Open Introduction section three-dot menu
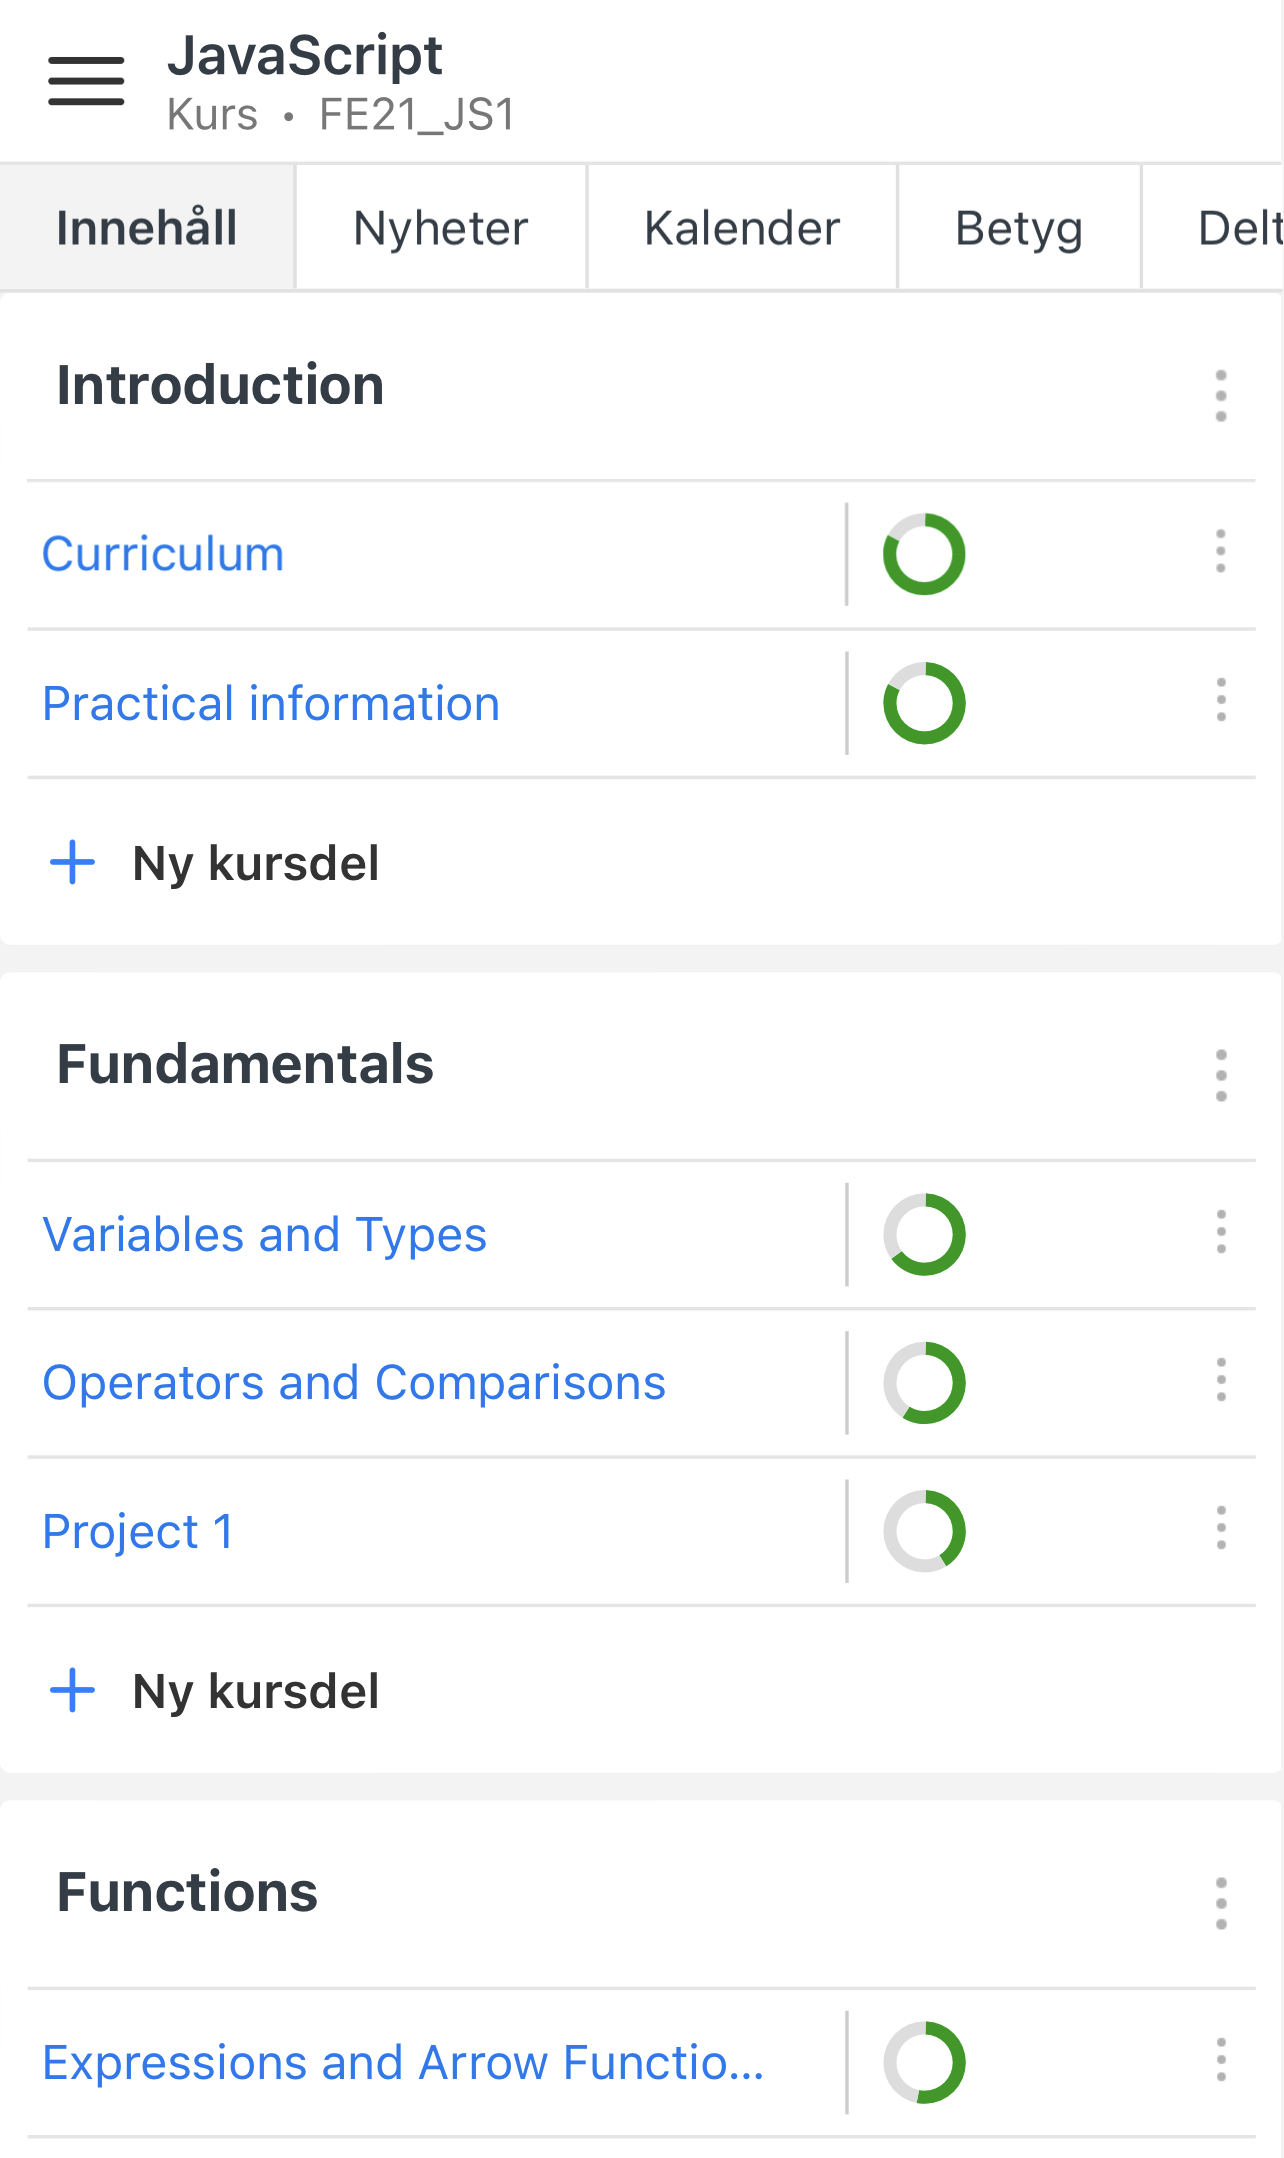1284x2158 pixels. (1220, 395)
